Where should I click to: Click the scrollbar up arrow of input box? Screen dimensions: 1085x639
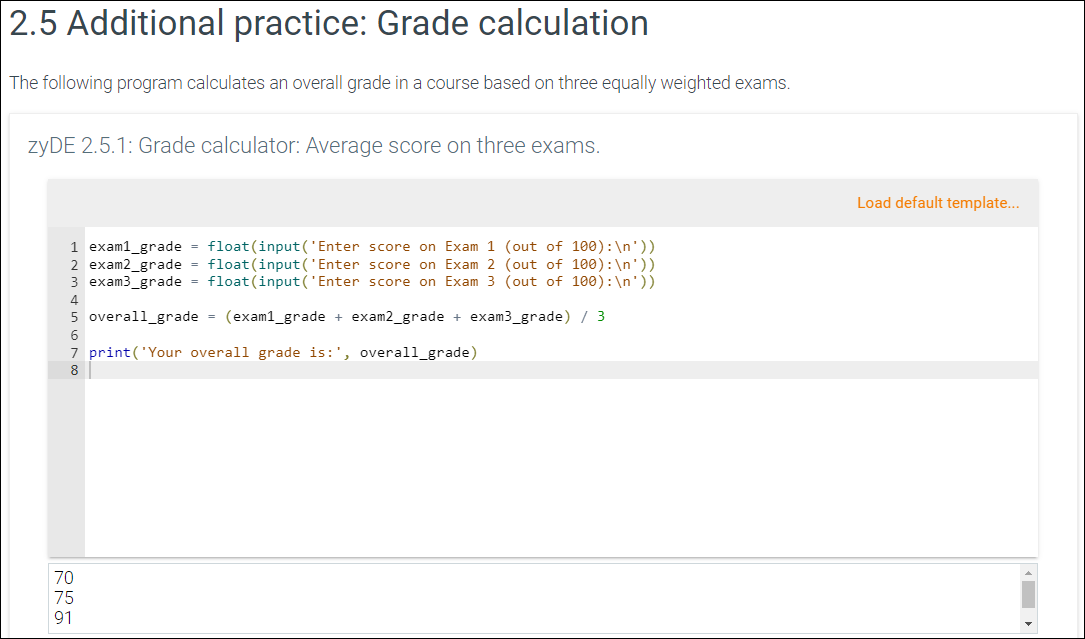pyautogui.click(x=1028, y=572)
